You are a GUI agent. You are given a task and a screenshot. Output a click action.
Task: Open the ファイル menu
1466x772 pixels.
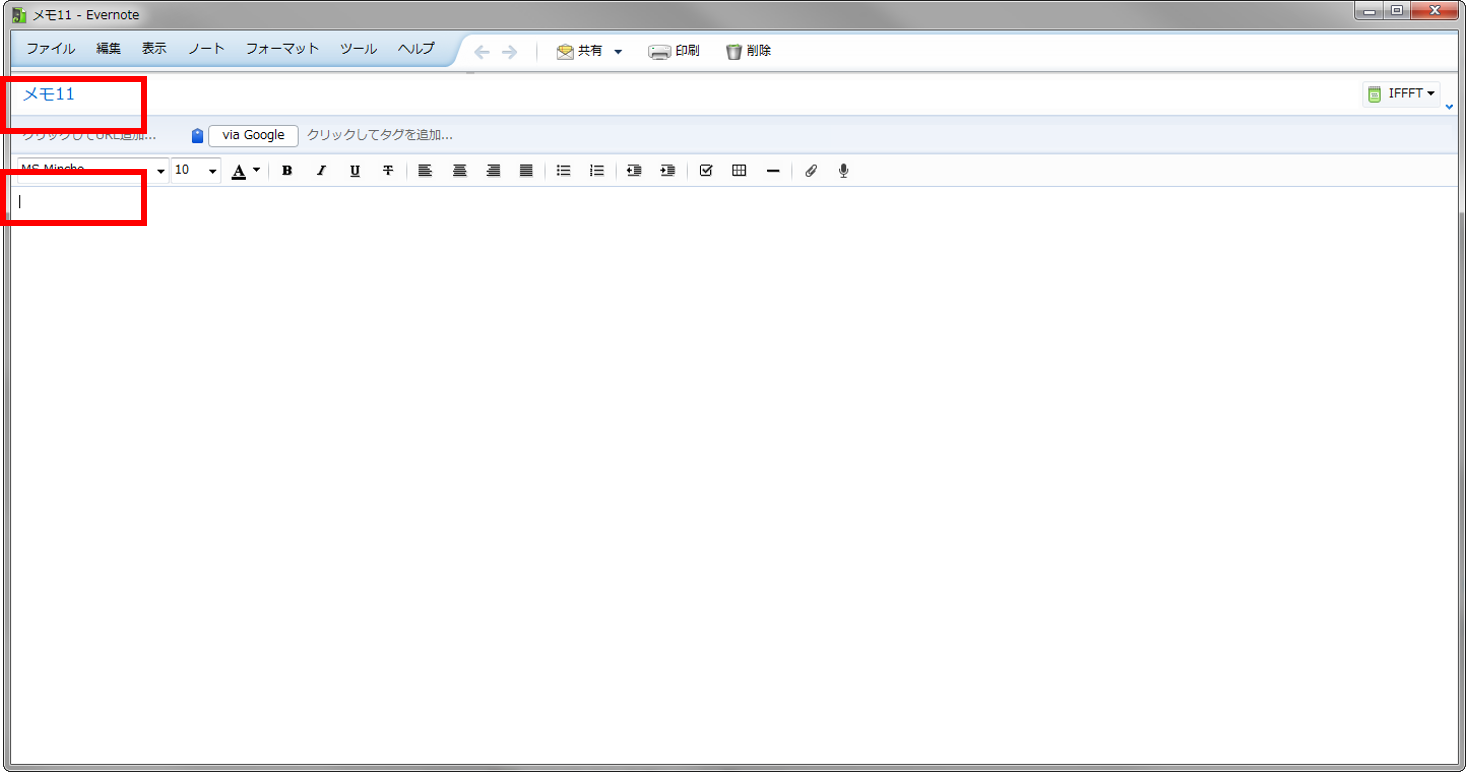(50, 48)
